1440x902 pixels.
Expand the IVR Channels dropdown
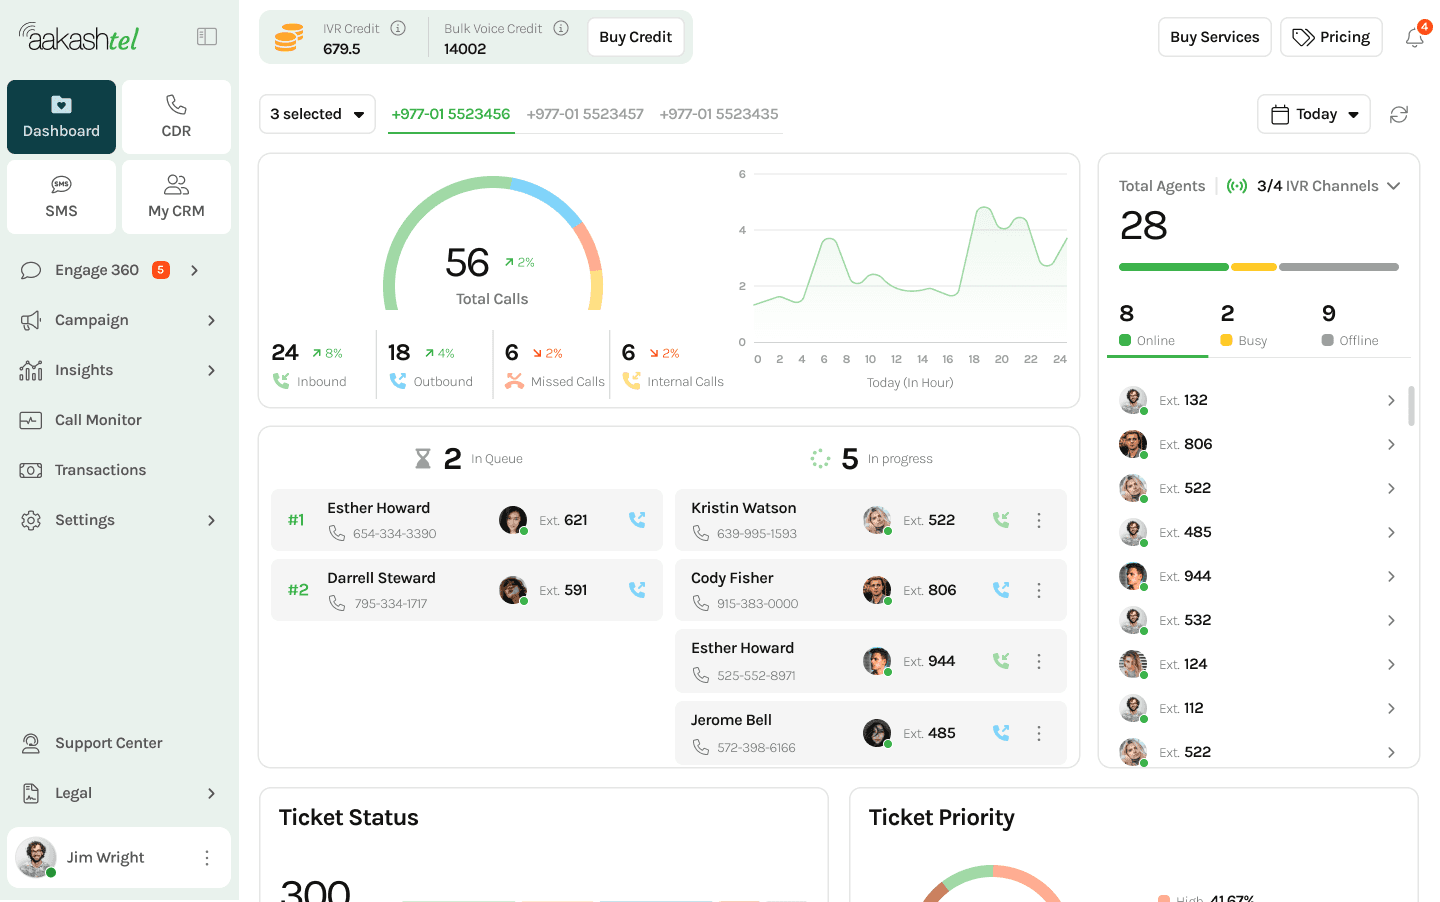pos(1393,186)
